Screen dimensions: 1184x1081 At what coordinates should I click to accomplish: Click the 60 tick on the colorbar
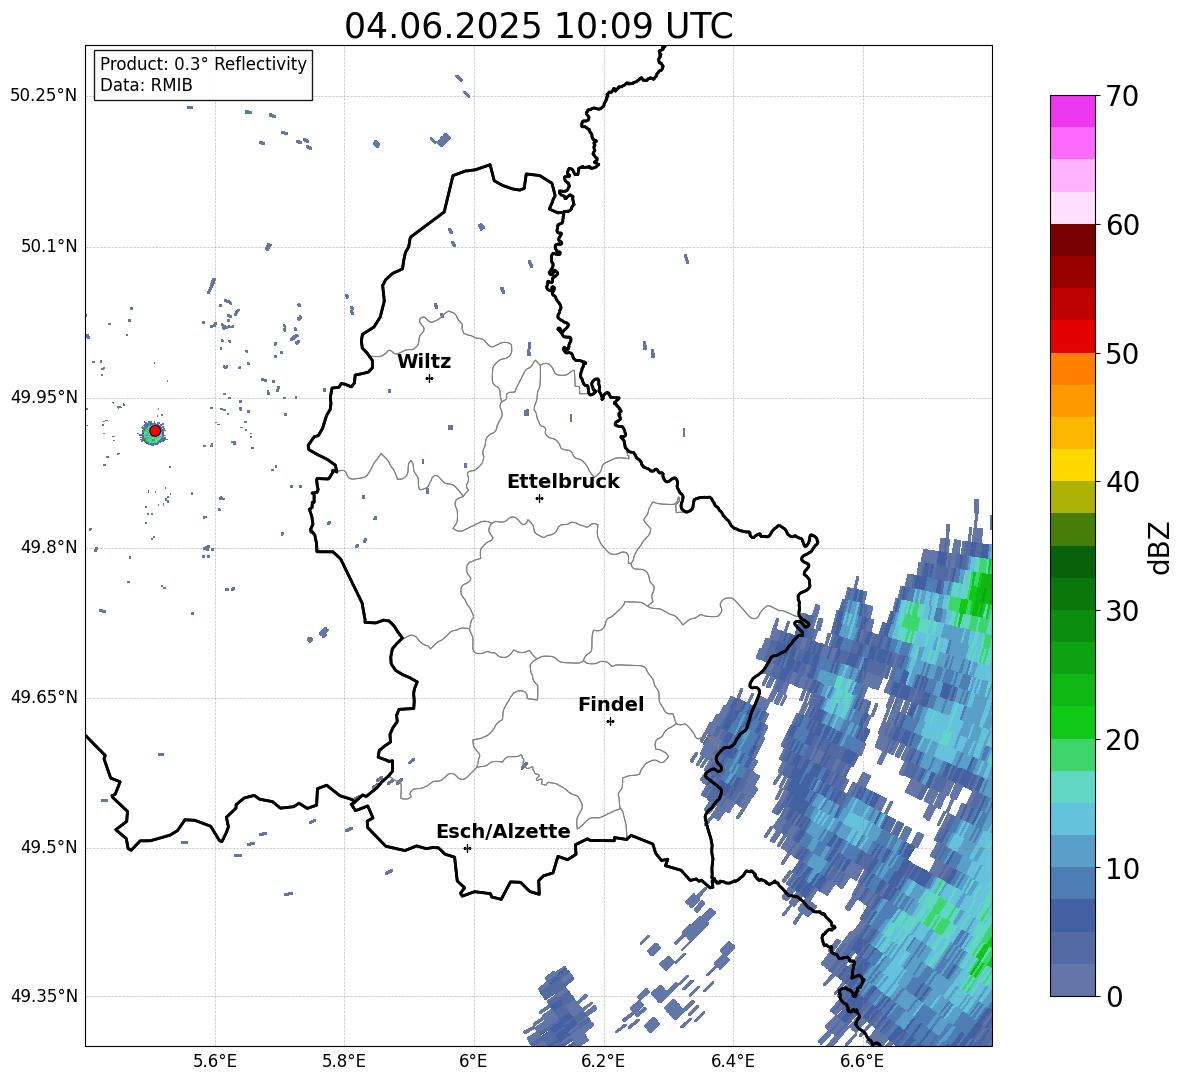(1122, 225)
